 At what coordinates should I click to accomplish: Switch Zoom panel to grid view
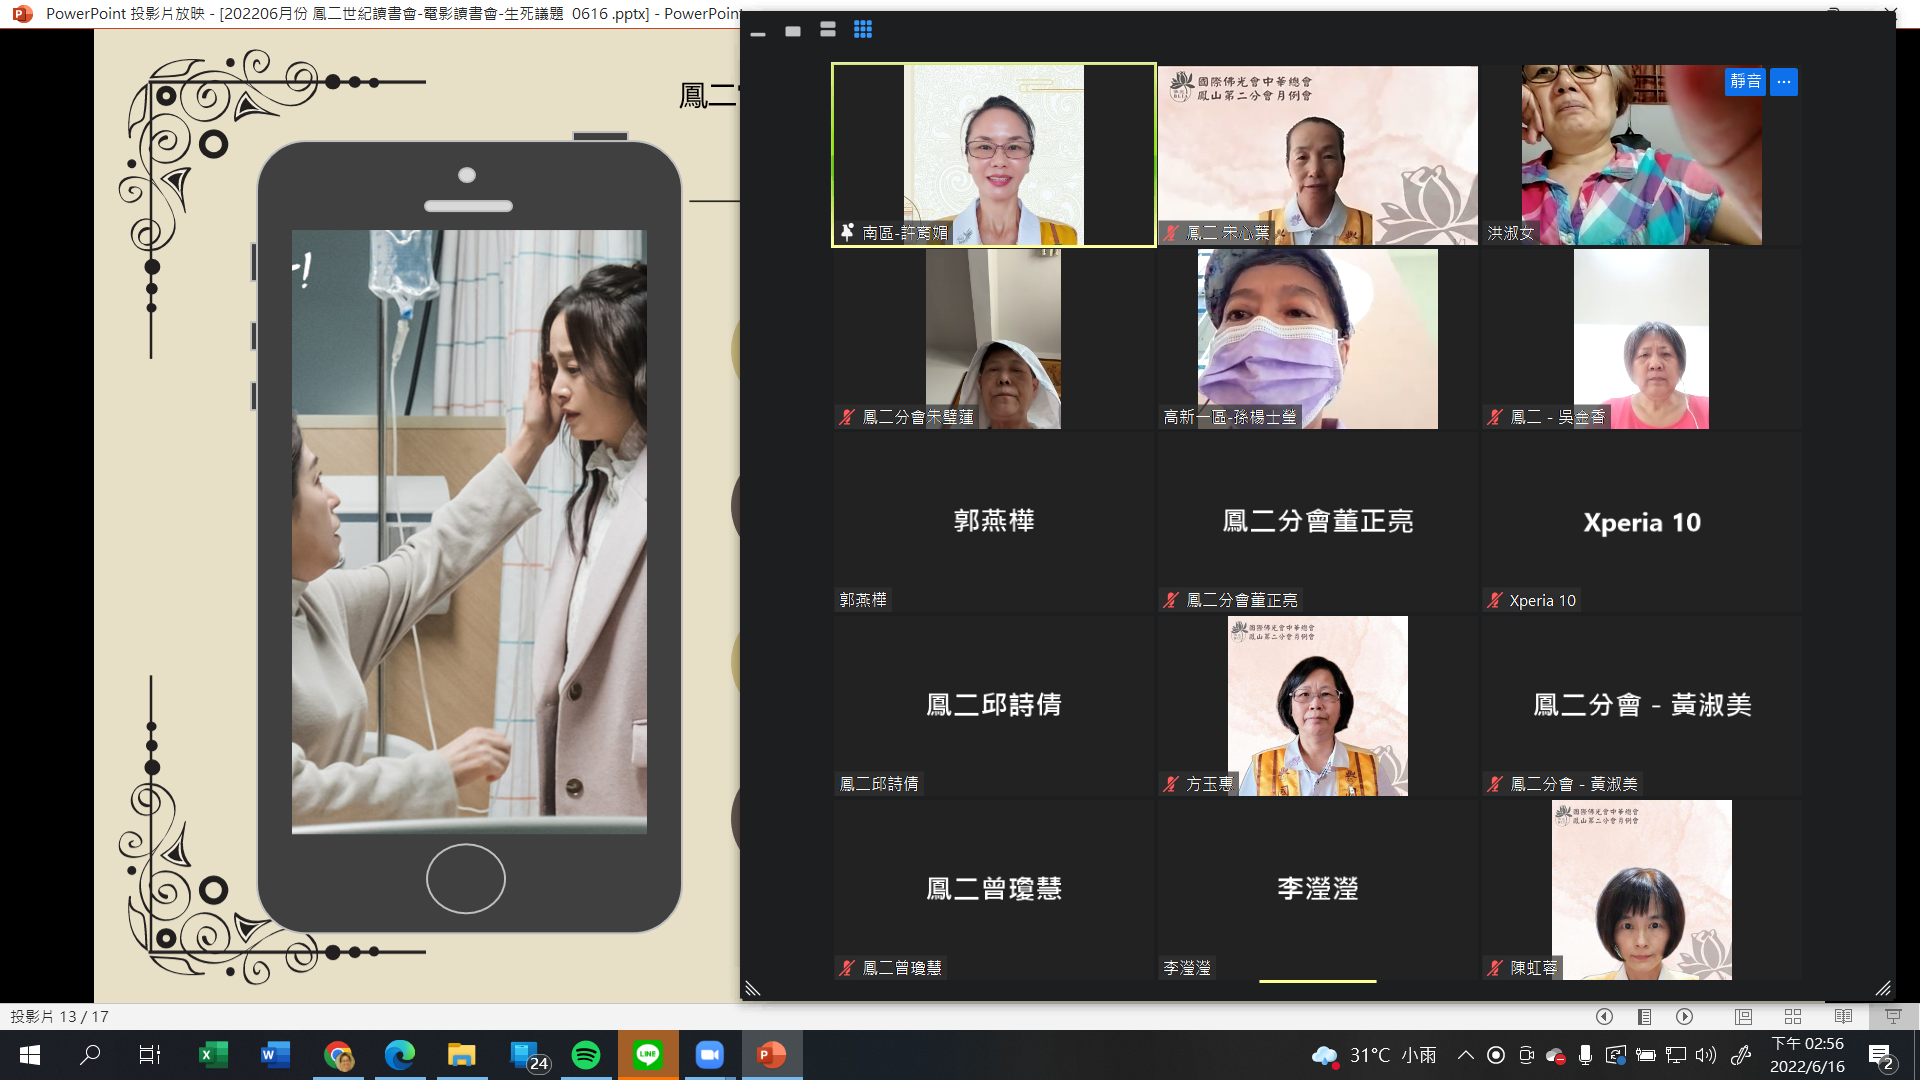(x=863, y=30)
